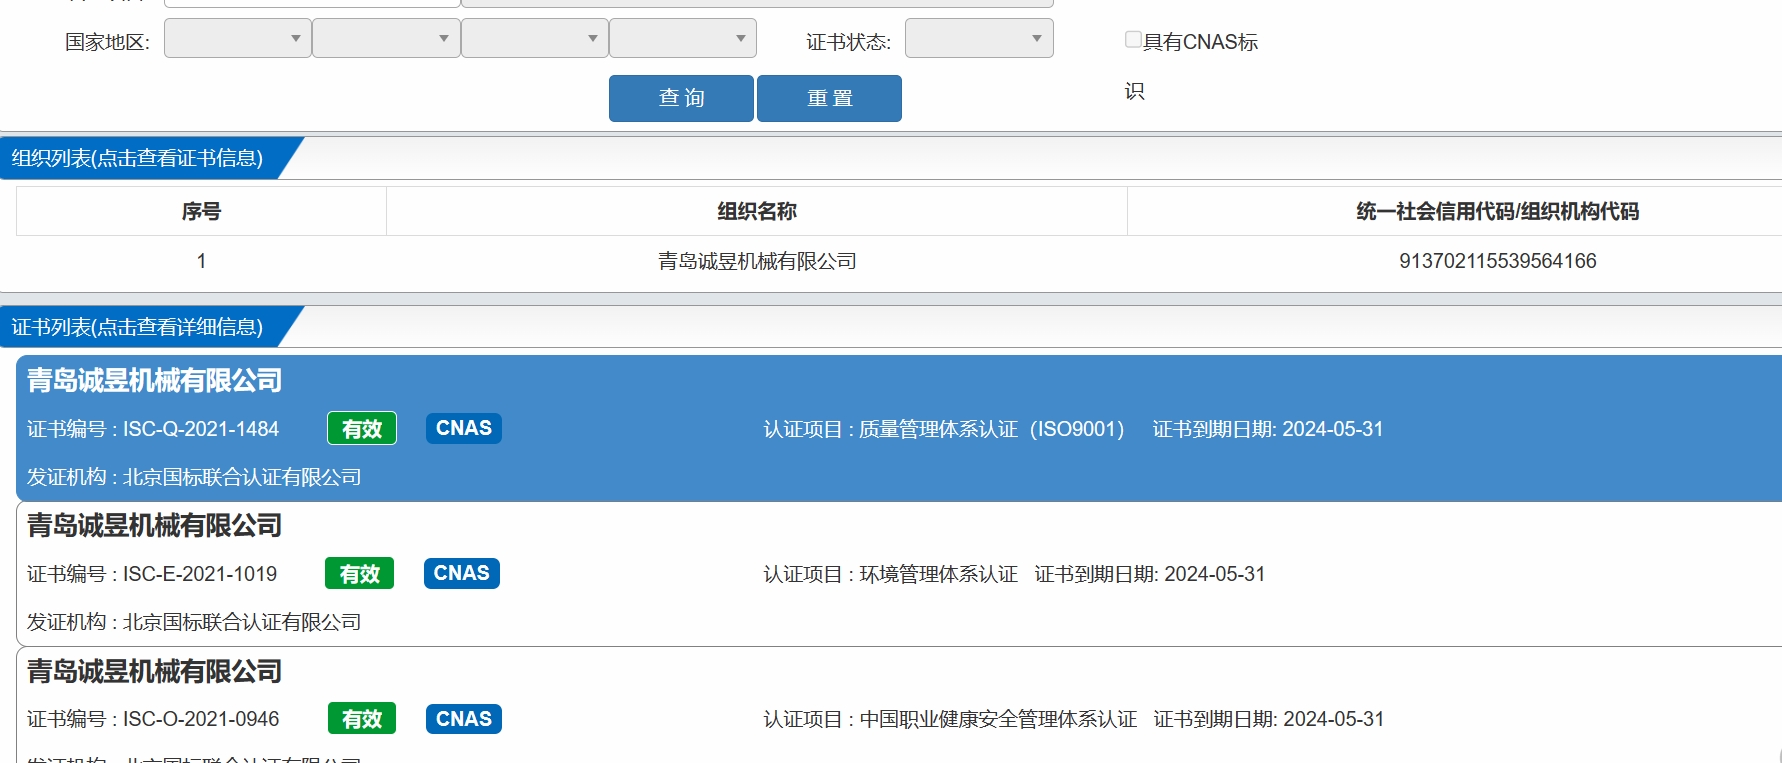Screen dimensions: 1782x763
Task: Open the first 国家地区 dropdown
Action: pyautogui.click(x=238, y=39)
